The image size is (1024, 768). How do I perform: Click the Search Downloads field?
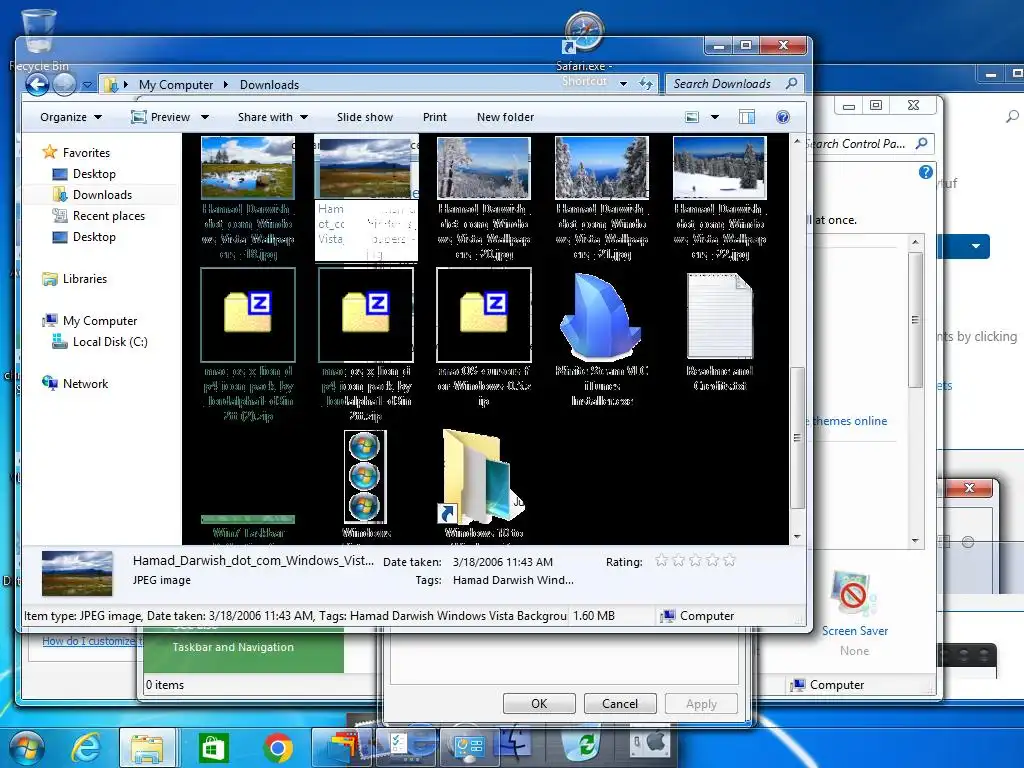(735, 84)
